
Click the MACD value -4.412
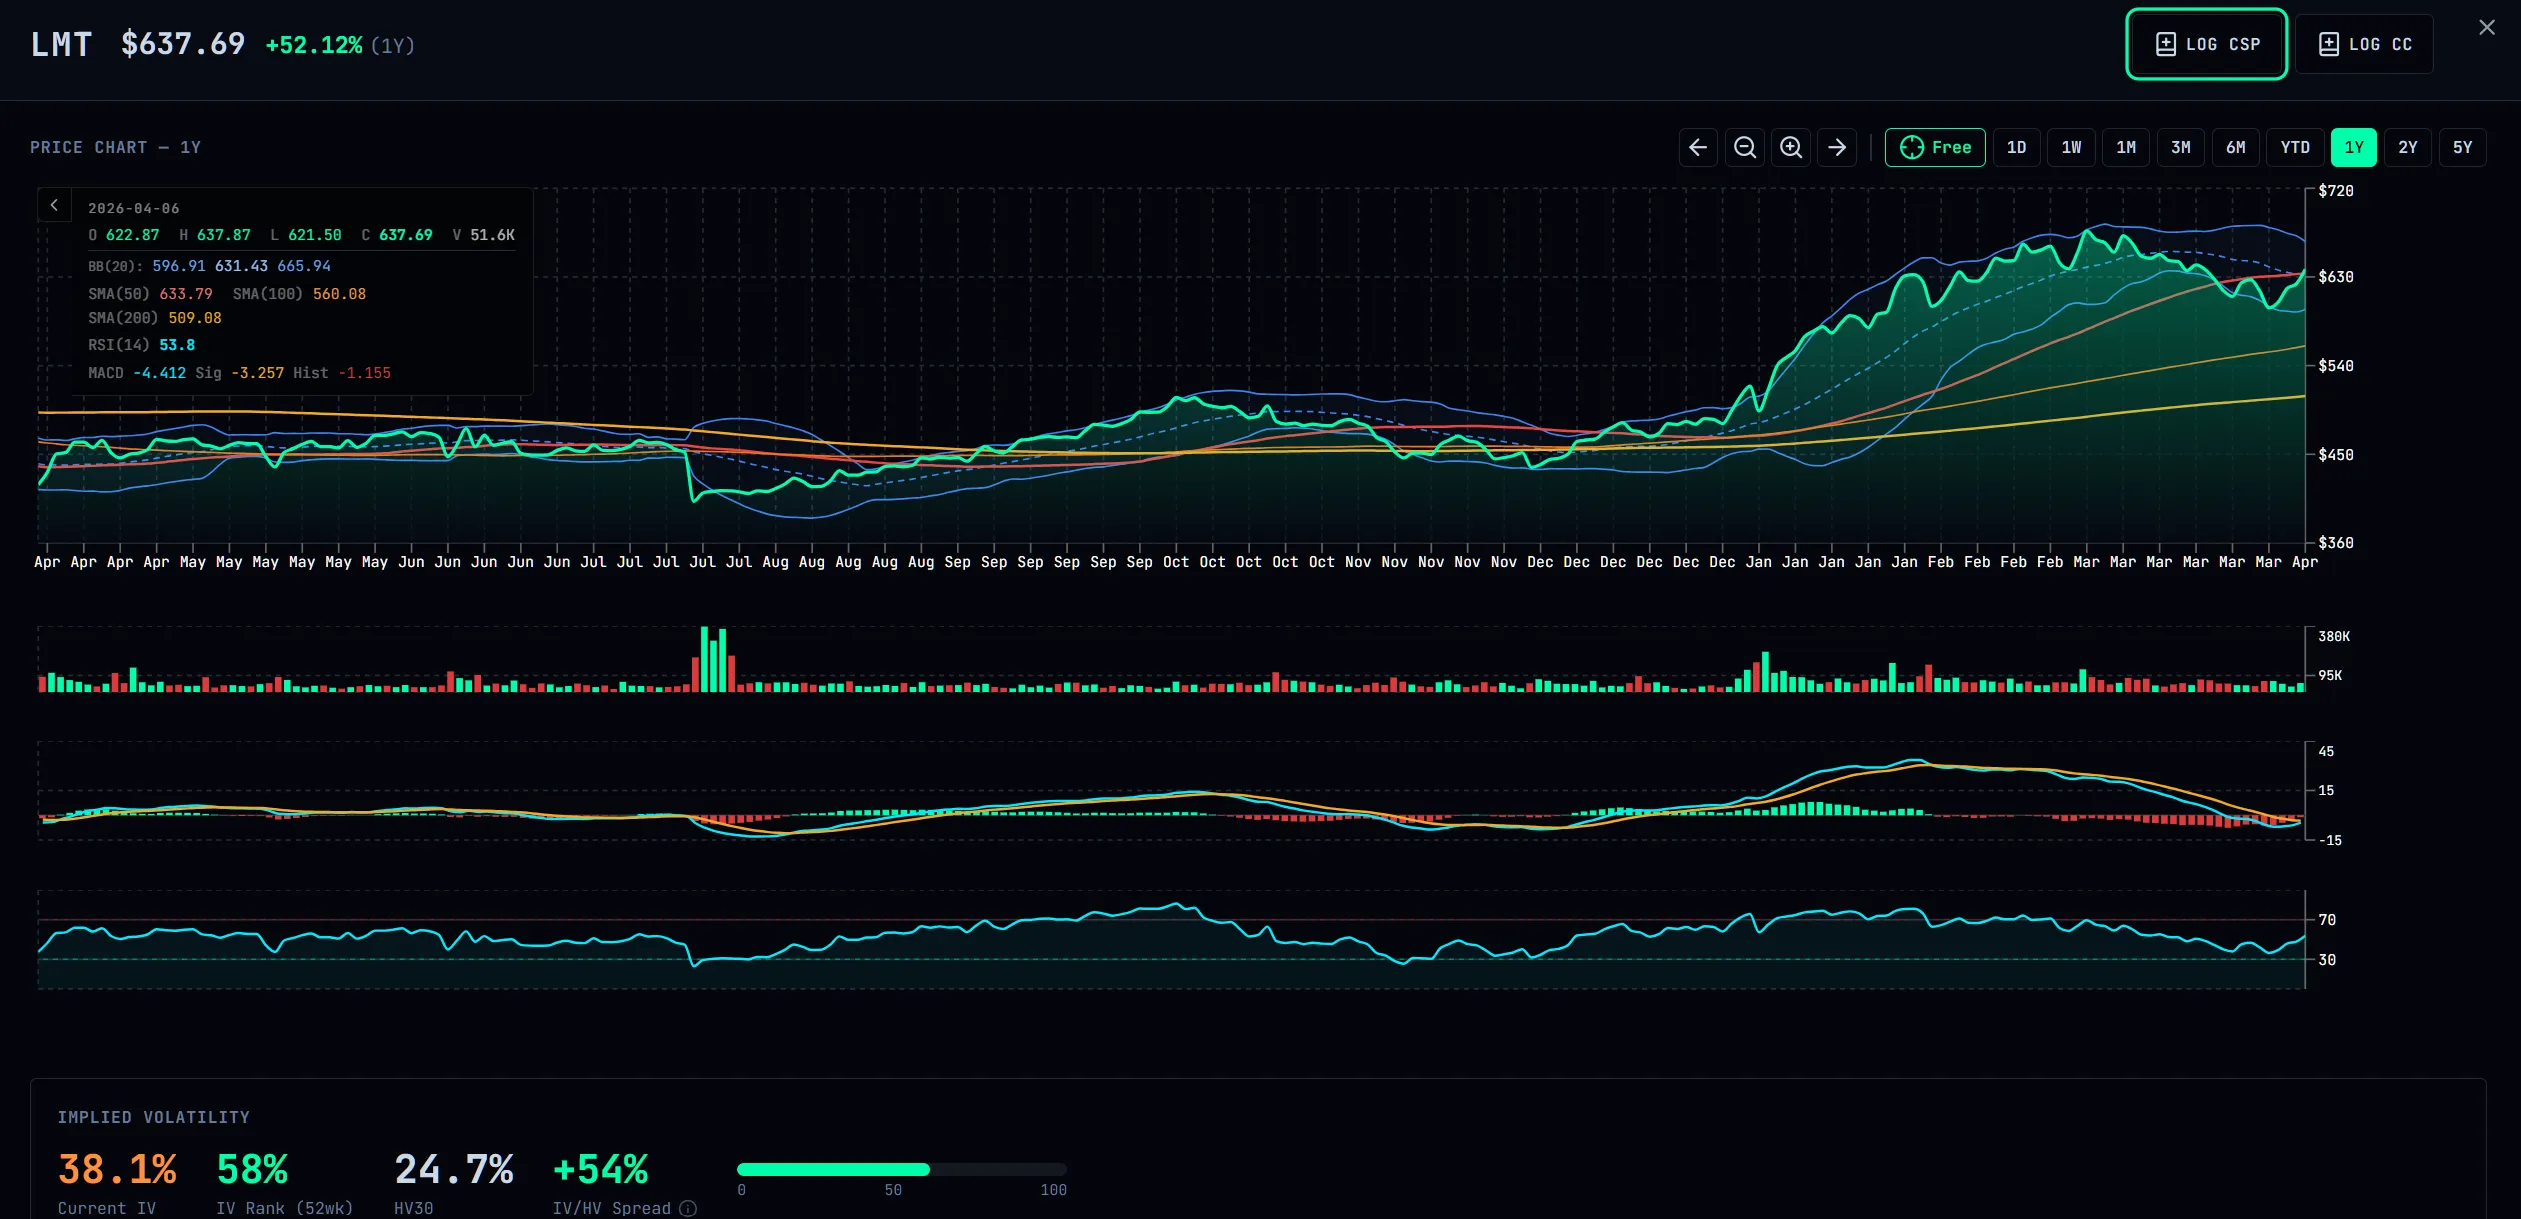pyautogui.click(x=160, y=373)
